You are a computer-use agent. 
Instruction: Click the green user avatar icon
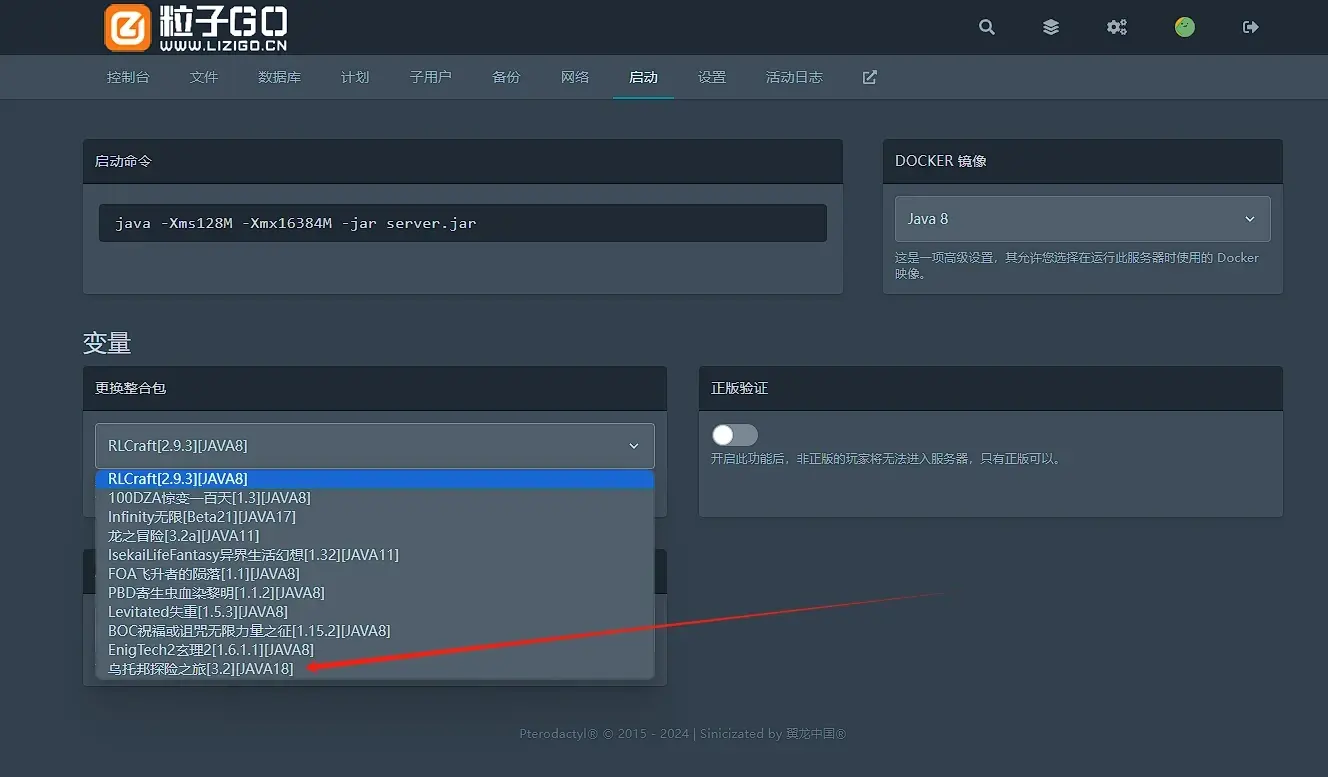pos(1185,27)
